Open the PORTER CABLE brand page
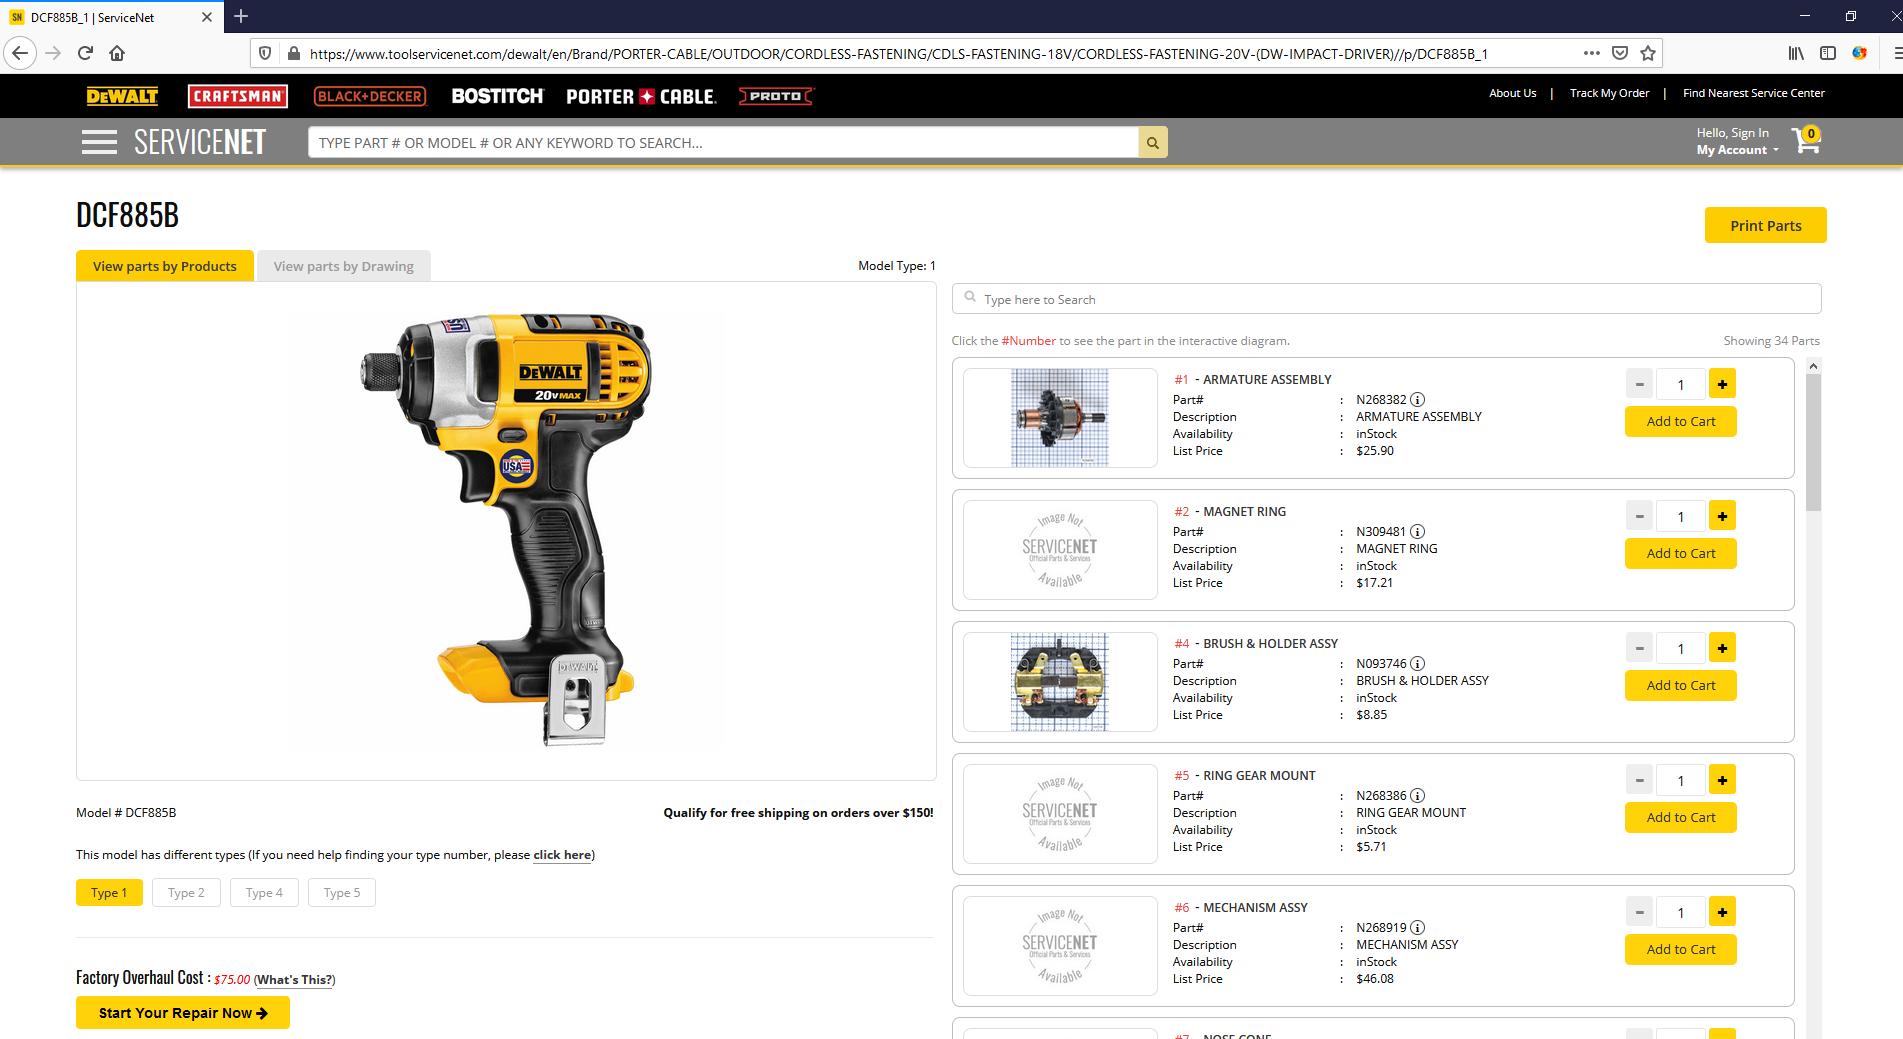Screen dimensions: 1903x1039 (640, 96)
